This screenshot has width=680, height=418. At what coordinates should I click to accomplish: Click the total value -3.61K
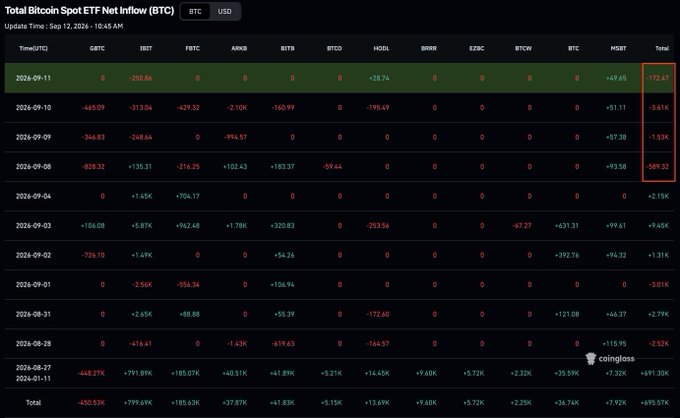[x=659, y=108]
